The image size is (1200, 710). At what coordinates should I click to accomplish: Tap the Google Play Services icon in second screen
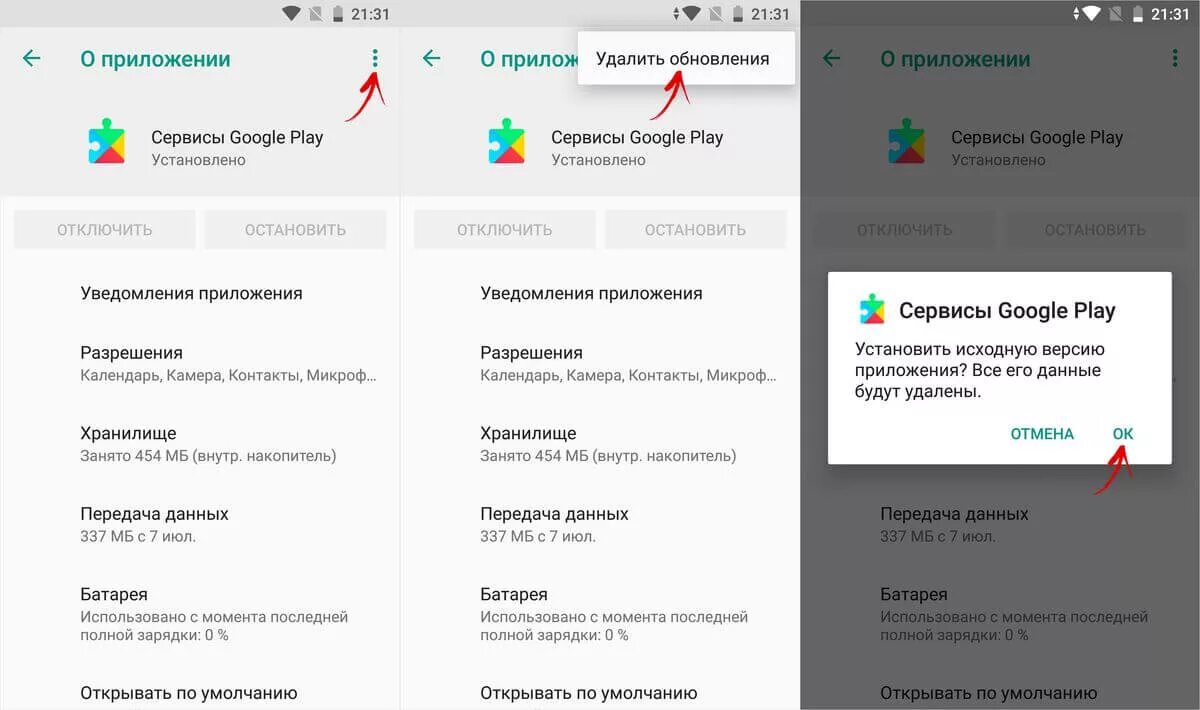pos(506,141)
